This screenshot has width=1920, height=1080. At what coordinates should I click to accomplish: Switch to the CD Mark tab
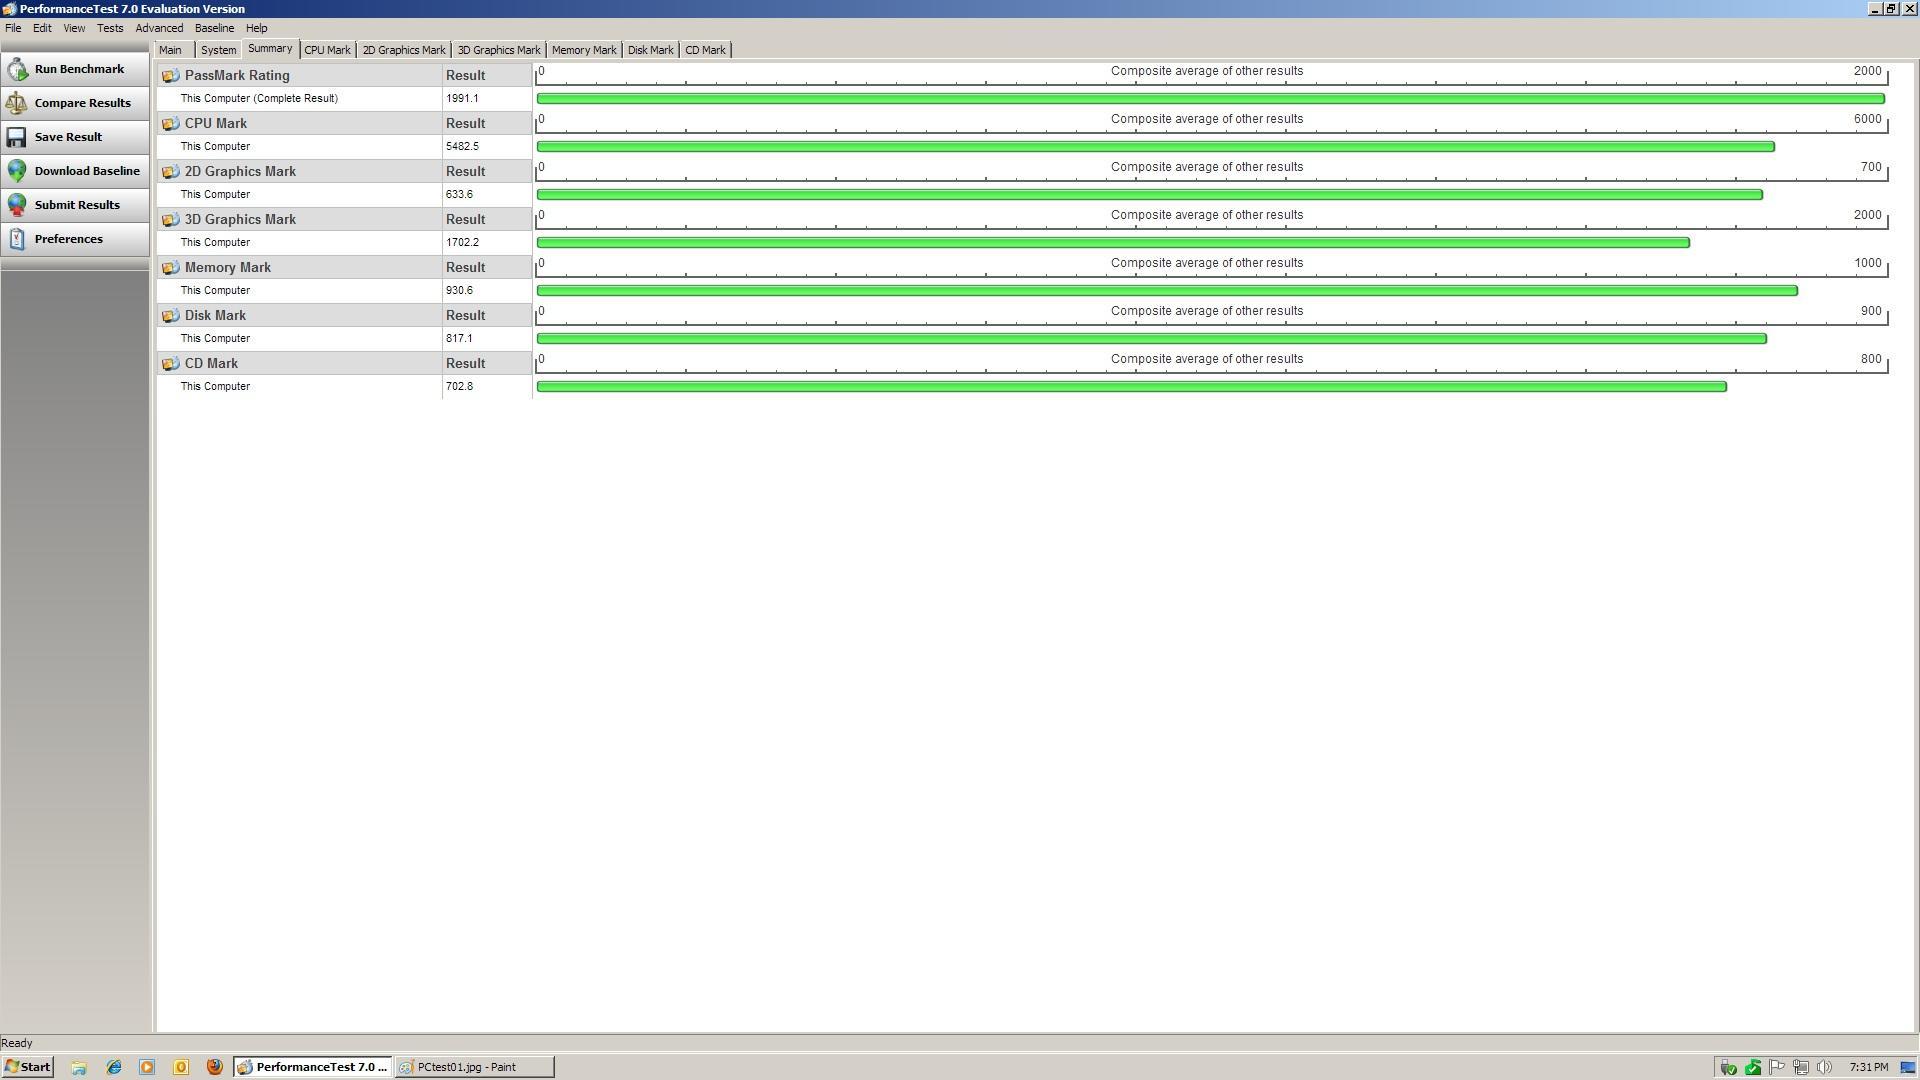705,50
